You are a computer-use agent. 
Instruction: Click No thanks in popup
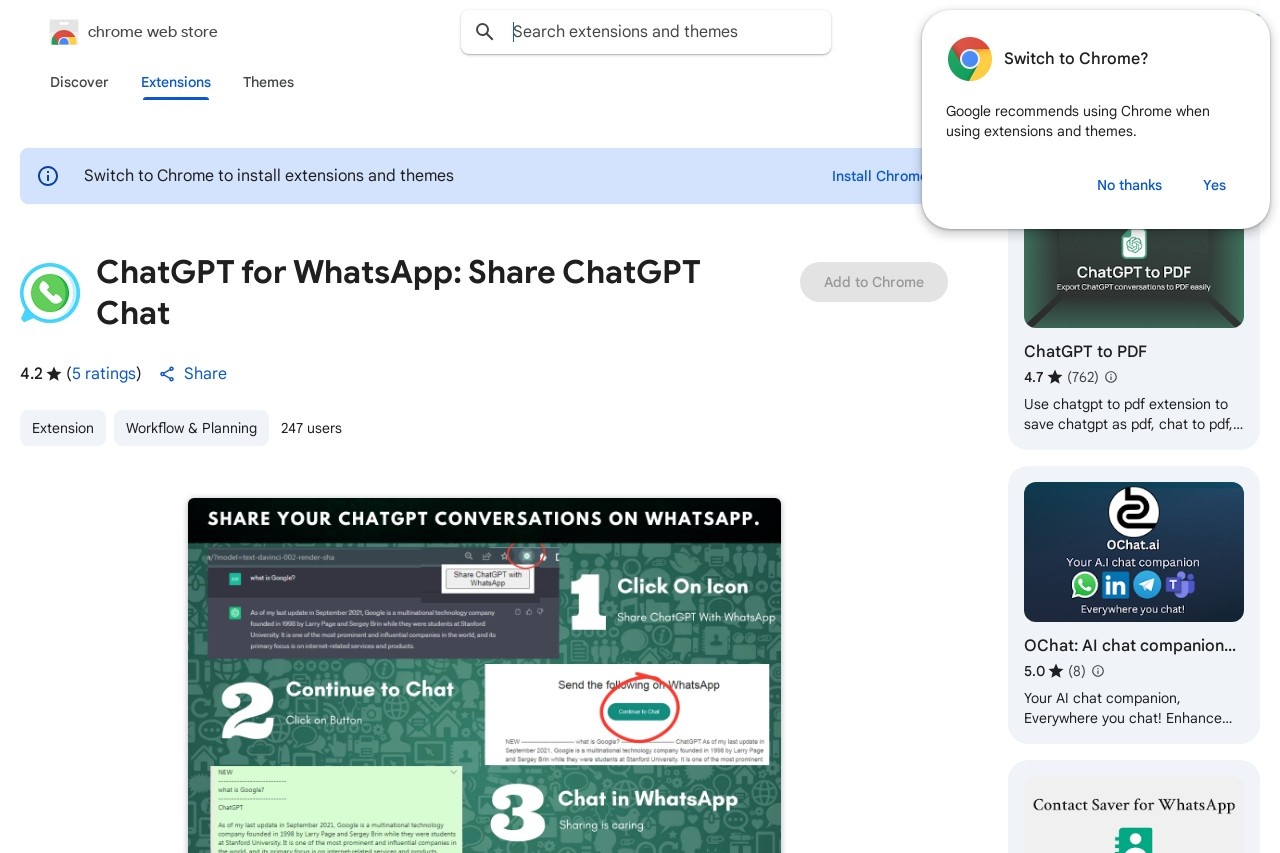click(x=1129, y=185)
